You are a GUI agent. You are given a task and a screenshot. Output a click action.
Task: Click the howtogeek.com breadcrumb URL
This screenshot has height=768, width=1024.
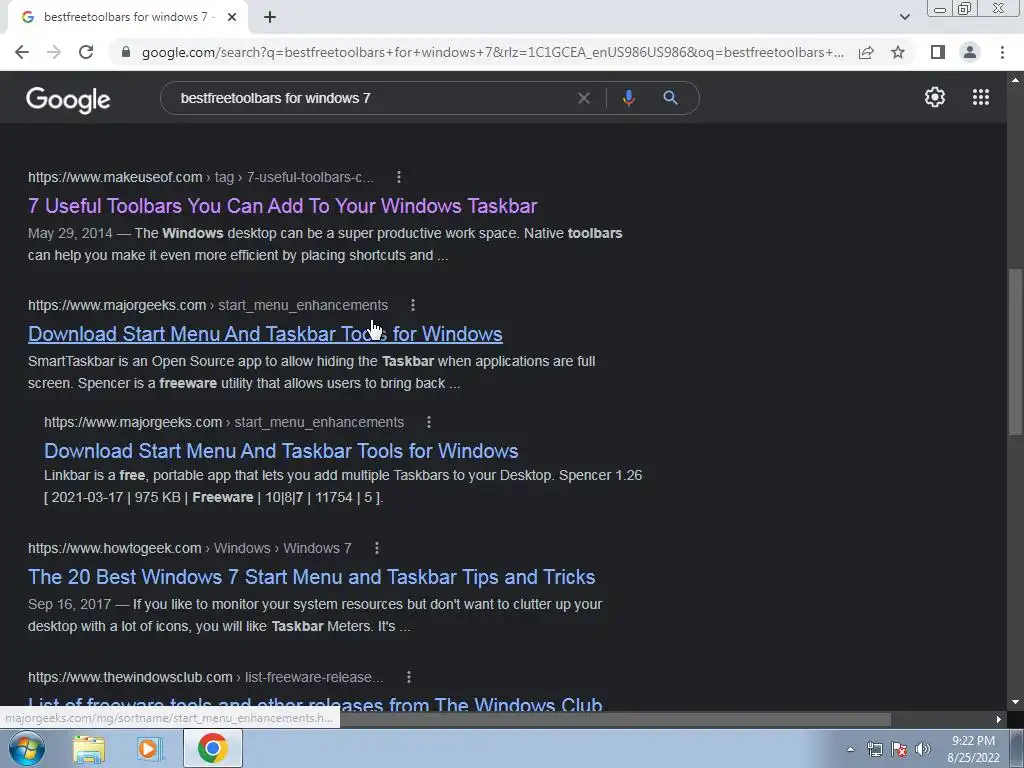click(189, 548)
